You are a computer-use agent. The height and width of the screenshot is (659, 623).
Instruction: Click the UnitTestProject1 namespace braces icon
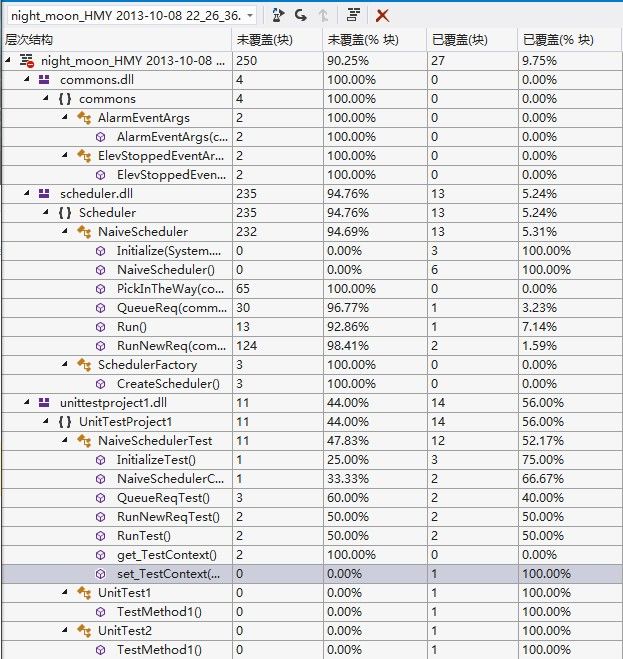point(65,422)
